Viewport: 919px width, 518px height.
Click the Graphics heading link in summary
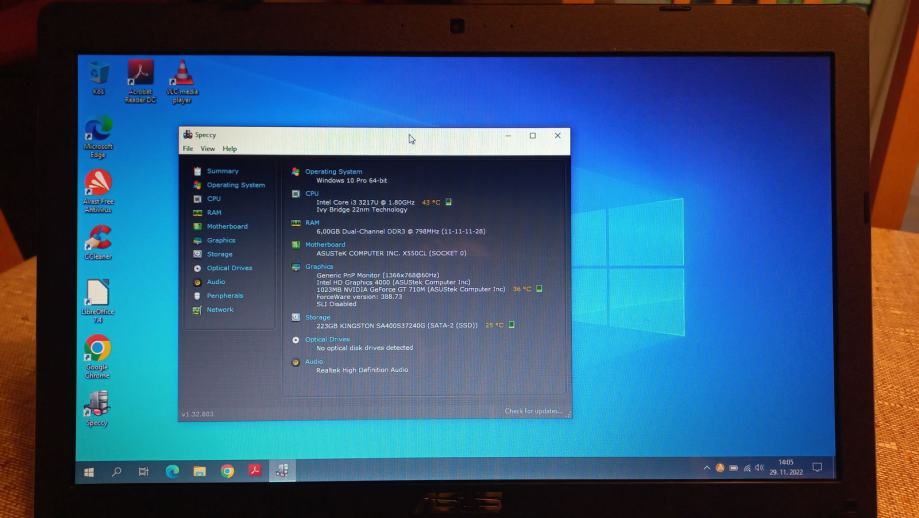319,267
